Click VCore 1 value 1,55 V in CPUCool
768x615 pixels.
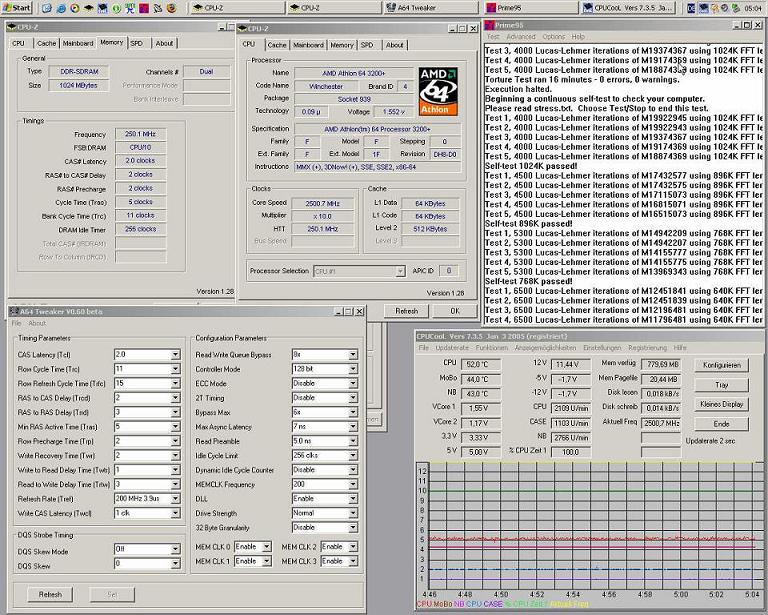(x=480, y=408)
